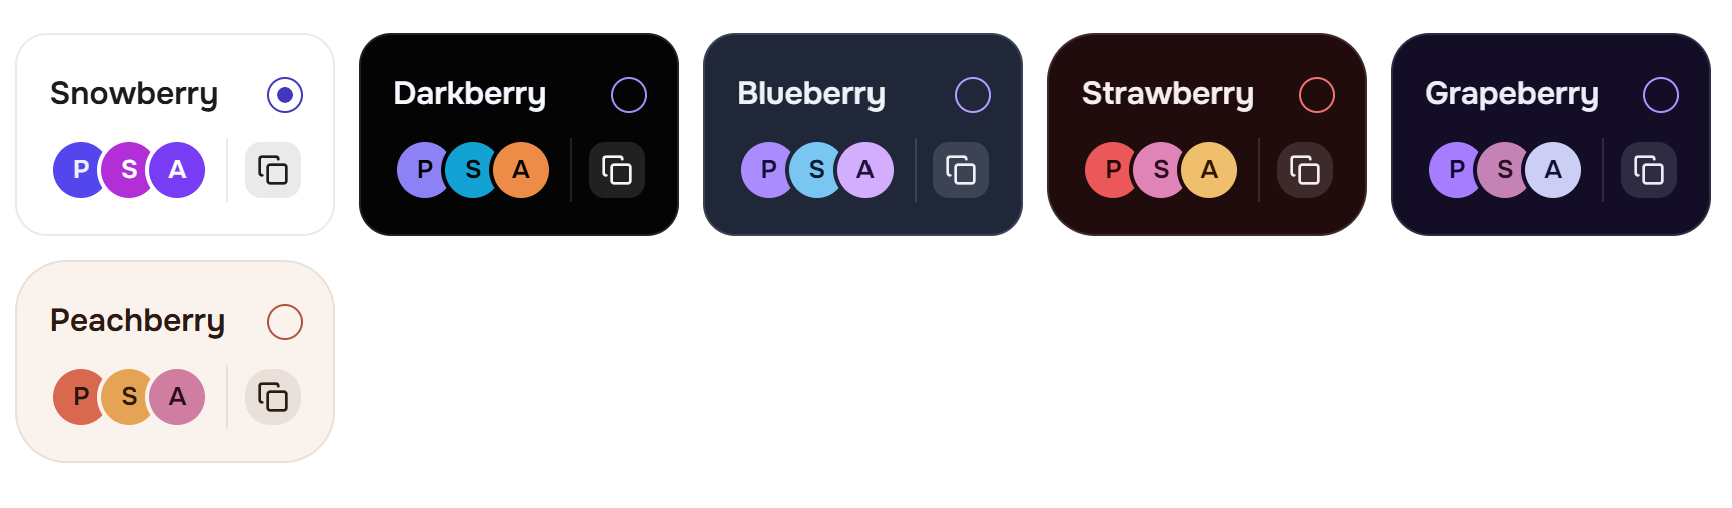The image size is (1732, 508).
Task: Copy the Strawberry theme
Action: click(x=1305, y=170)
